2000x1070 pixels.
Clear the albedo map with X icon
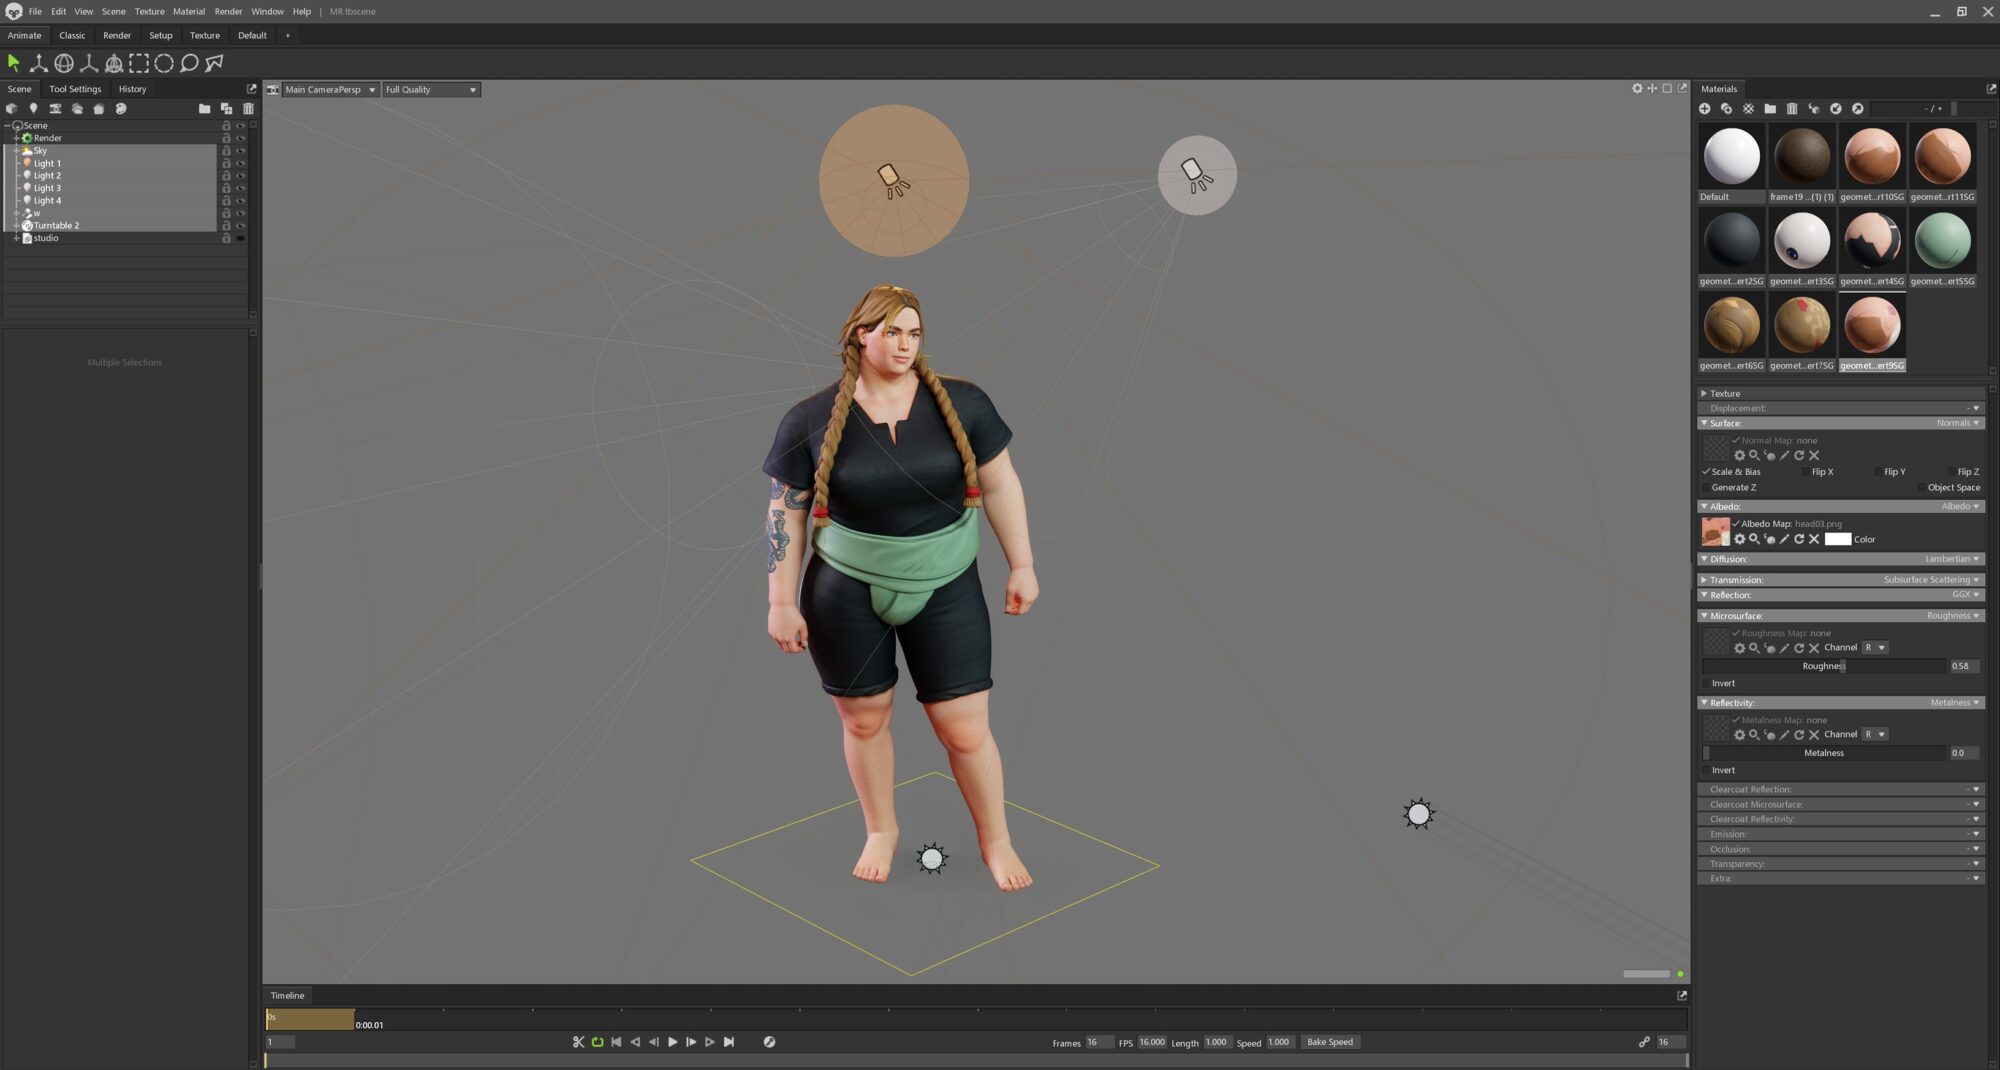pyautogui.click(x=1814, y=539)
